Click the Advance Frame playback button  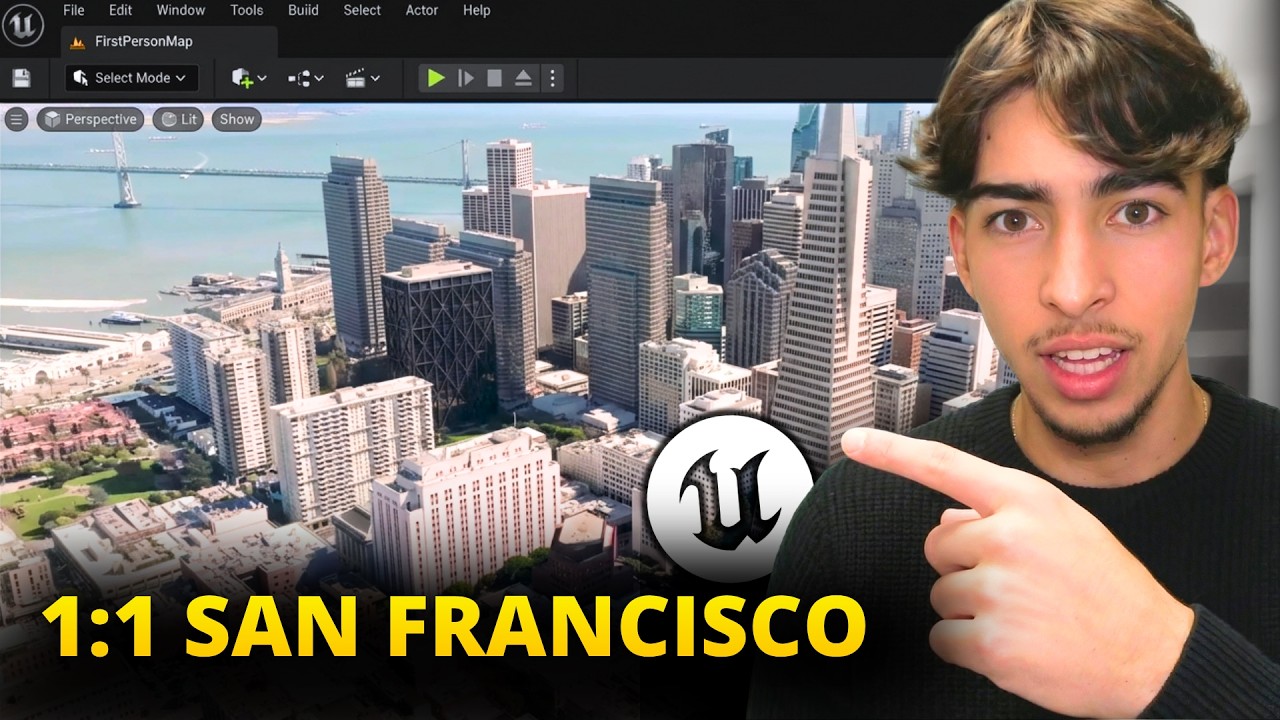tap(466, 78)
